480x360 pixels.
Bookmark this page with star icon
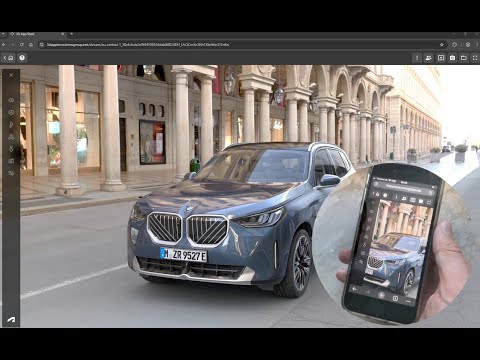click(x=442, y=44)
